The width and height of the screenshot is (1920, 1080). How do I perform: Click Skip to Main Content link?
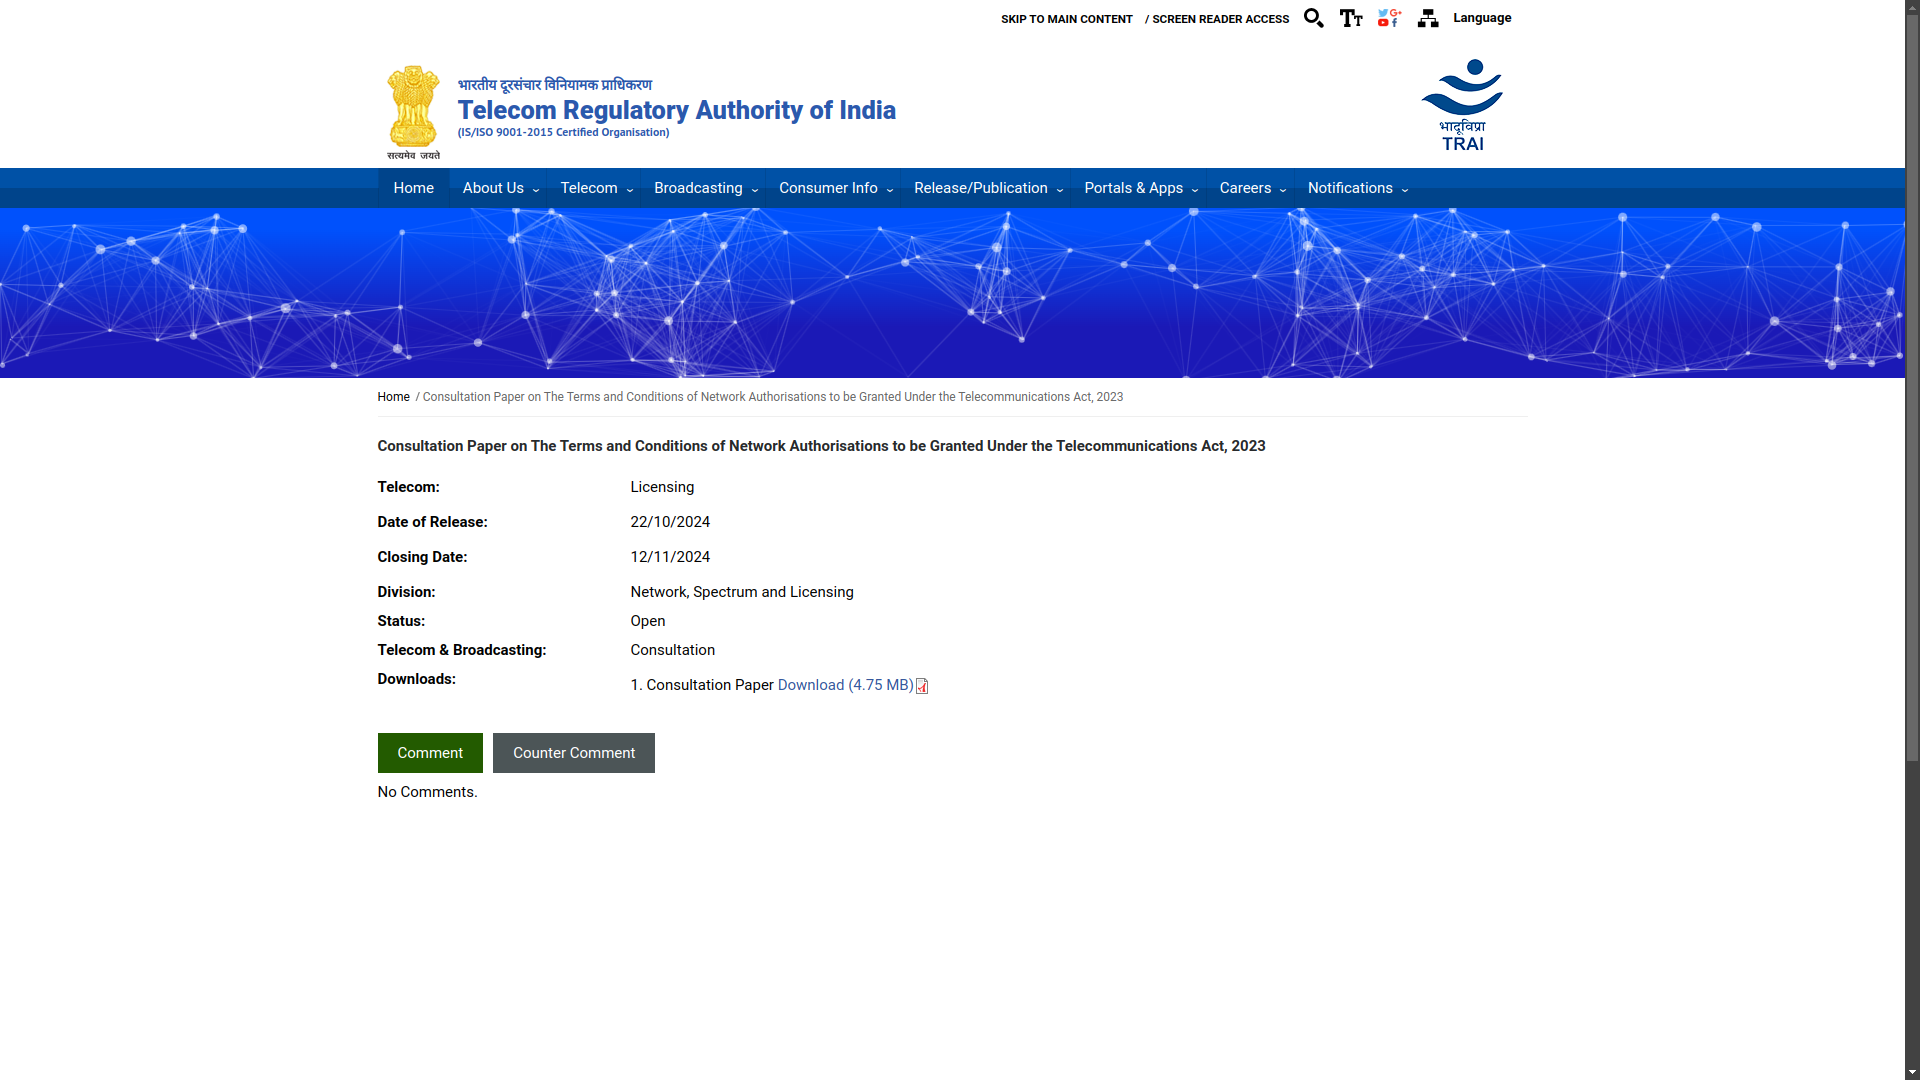pyautogui.click(x=1066, y=19)
